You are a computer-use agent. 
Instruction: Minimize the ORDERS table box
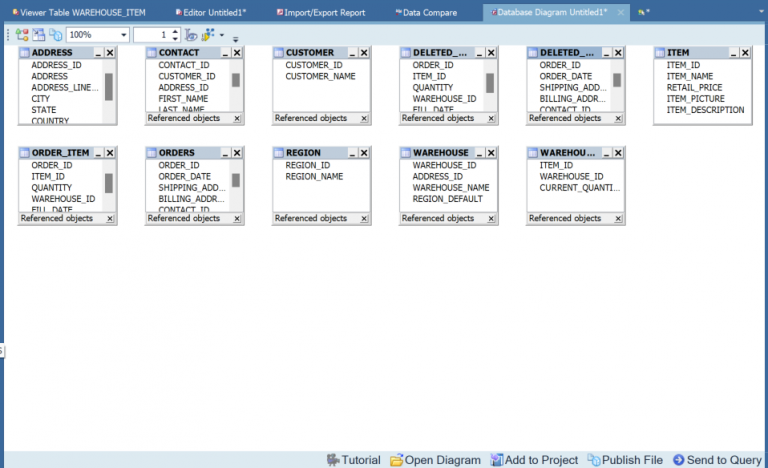(224, 153)
